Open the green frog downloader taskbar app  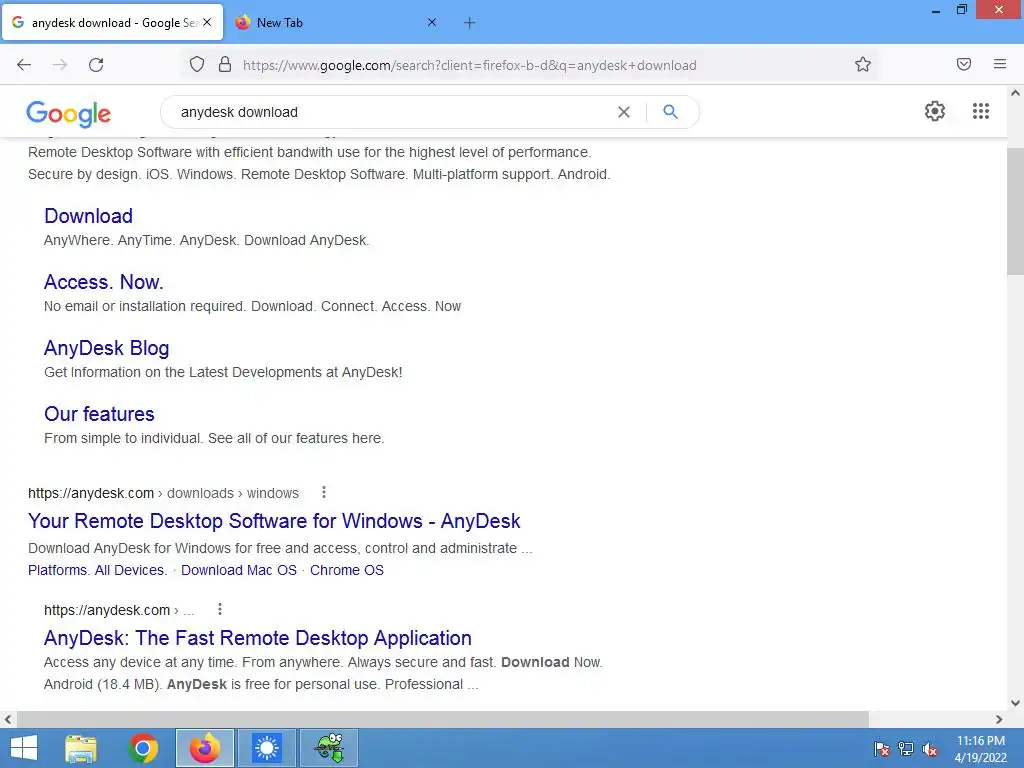pyautogui.click(x=329, y=748)
